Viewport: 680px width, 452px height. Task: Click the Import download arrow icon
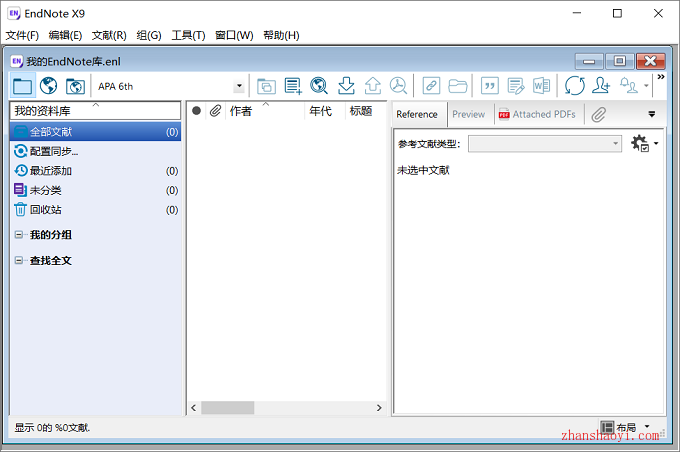(346, 86)
